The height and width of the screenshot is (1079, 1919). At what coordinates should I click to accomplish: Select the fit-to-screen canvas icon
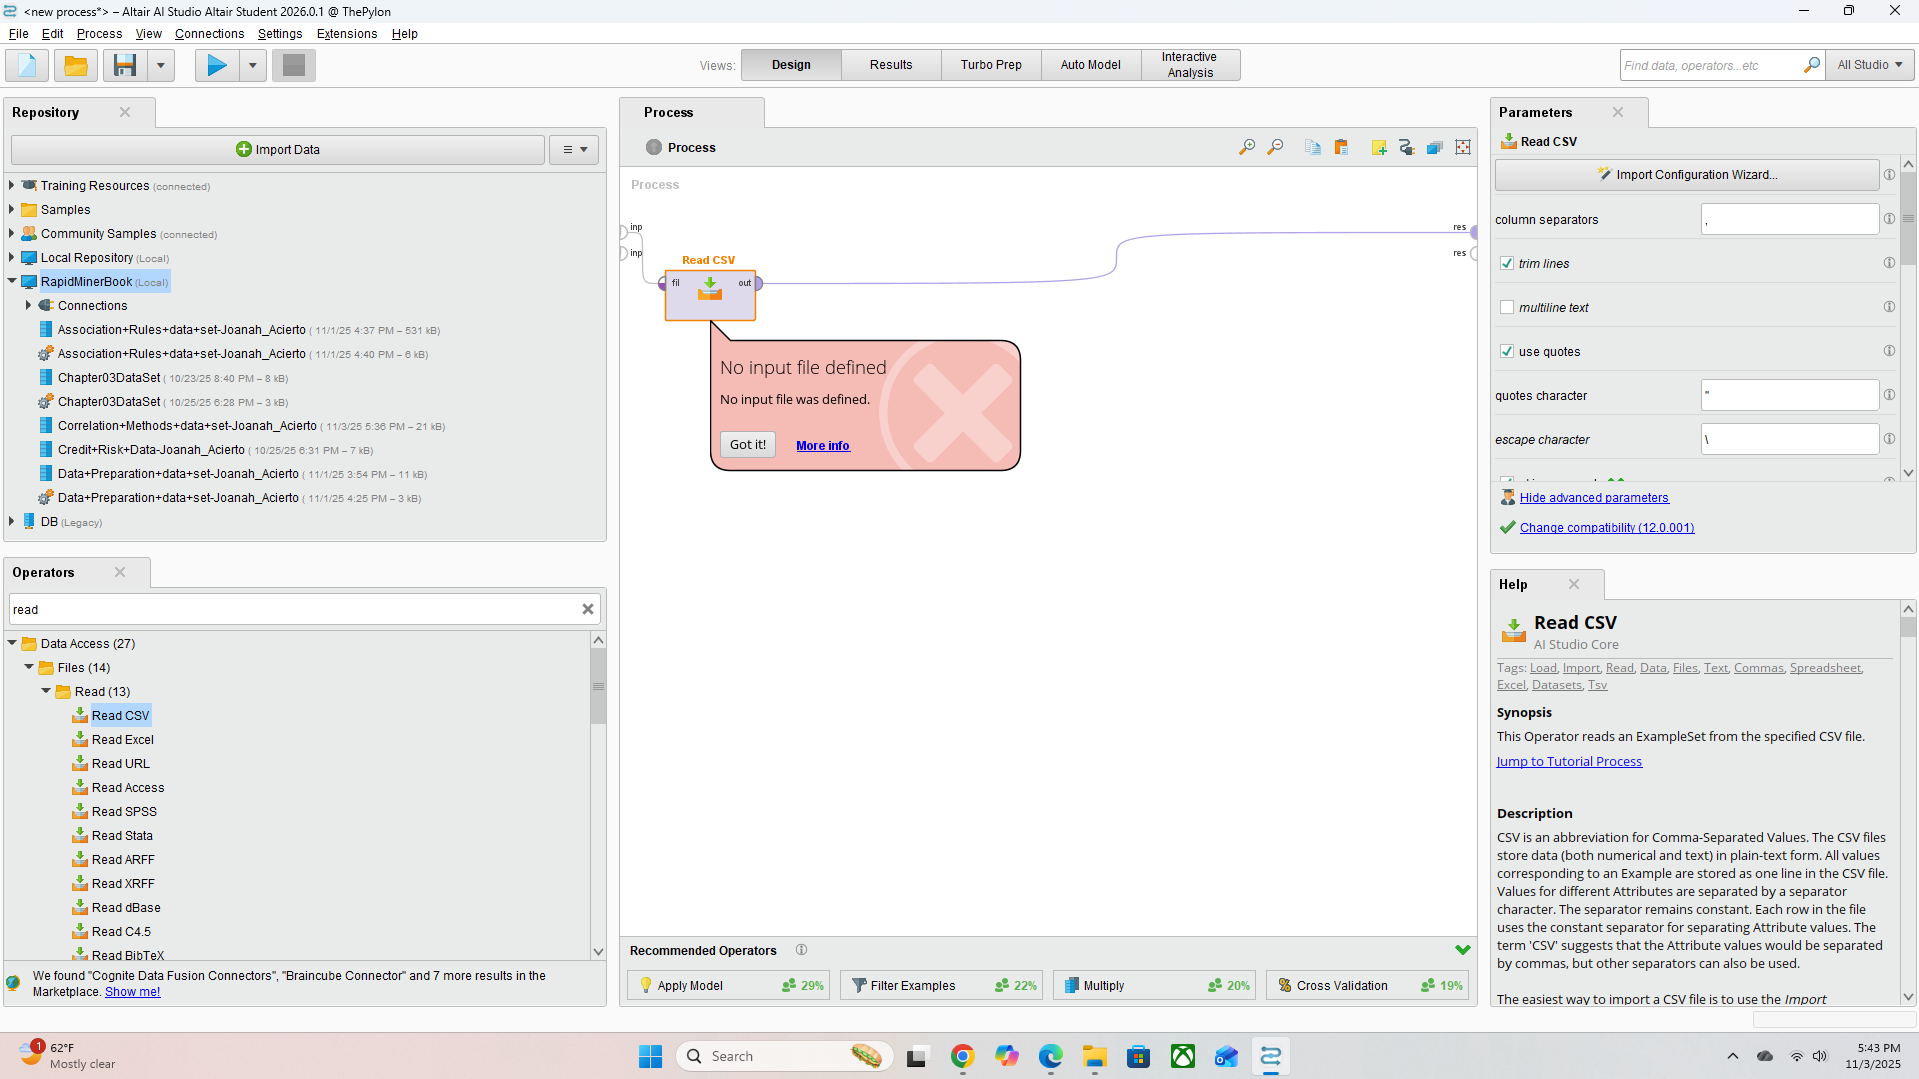click(1462, 147)
